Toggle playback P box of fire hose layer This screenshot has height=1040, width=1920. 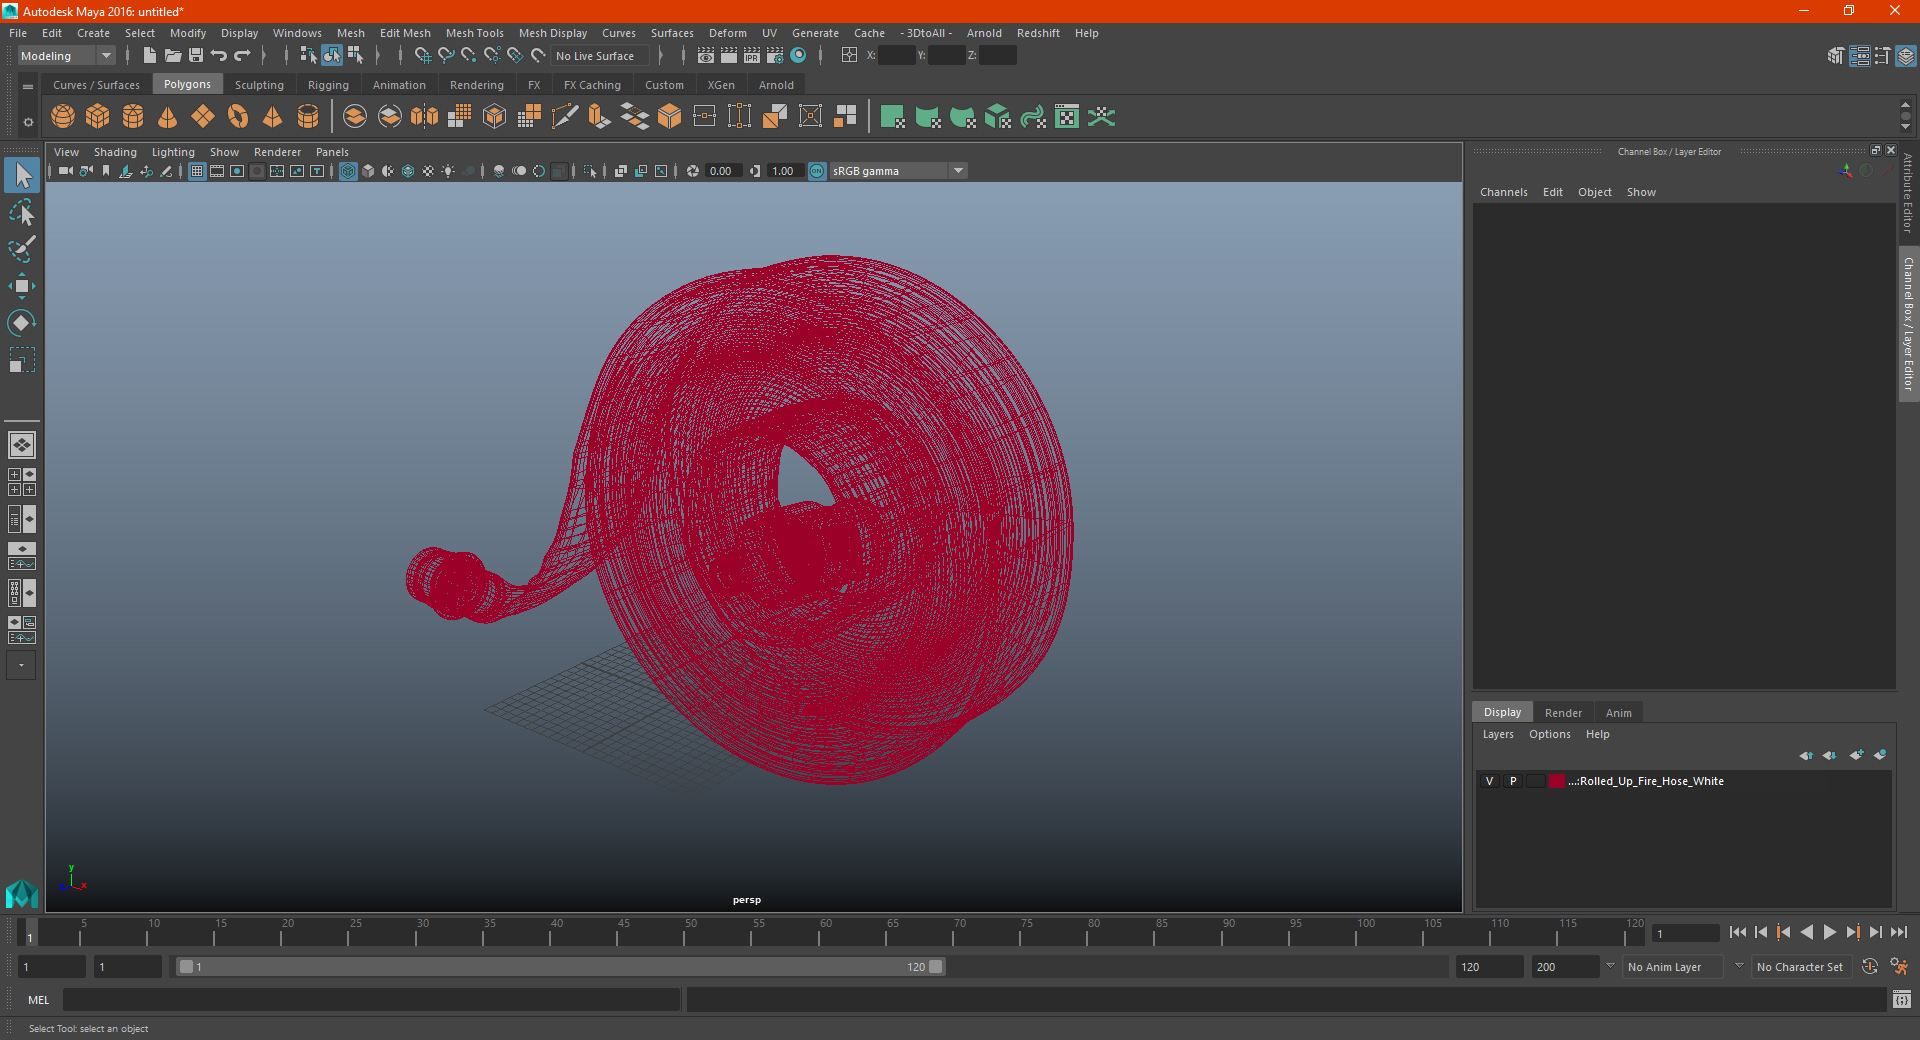click(1513, 781)
